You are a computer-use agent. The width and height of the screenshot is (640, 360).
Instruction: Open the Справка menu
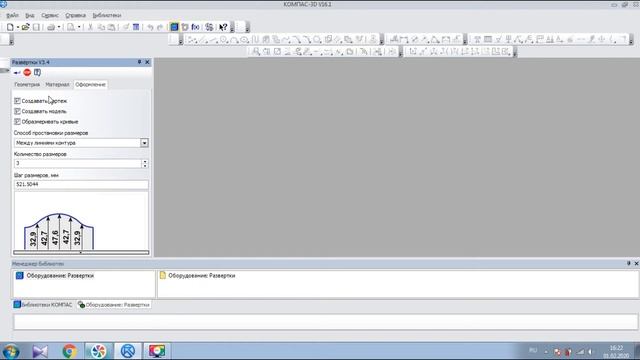click(76, 15)
